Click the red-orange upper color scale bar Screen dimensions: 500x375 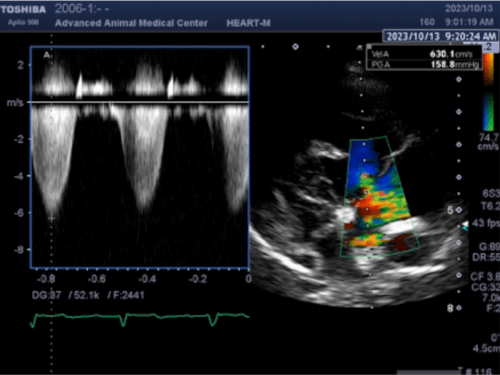tap(489, 68)
